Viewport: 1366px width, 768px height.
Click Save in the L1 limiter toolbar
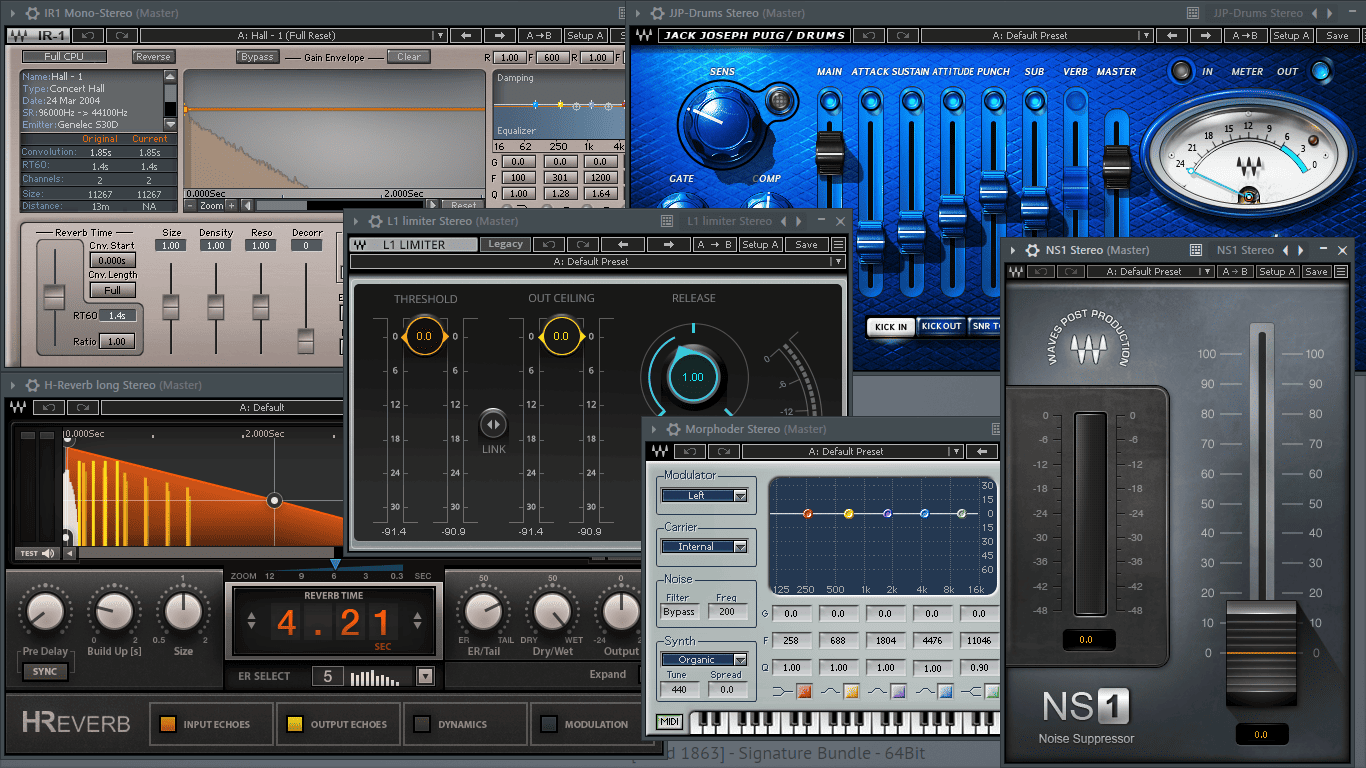[x=806, y=244]
